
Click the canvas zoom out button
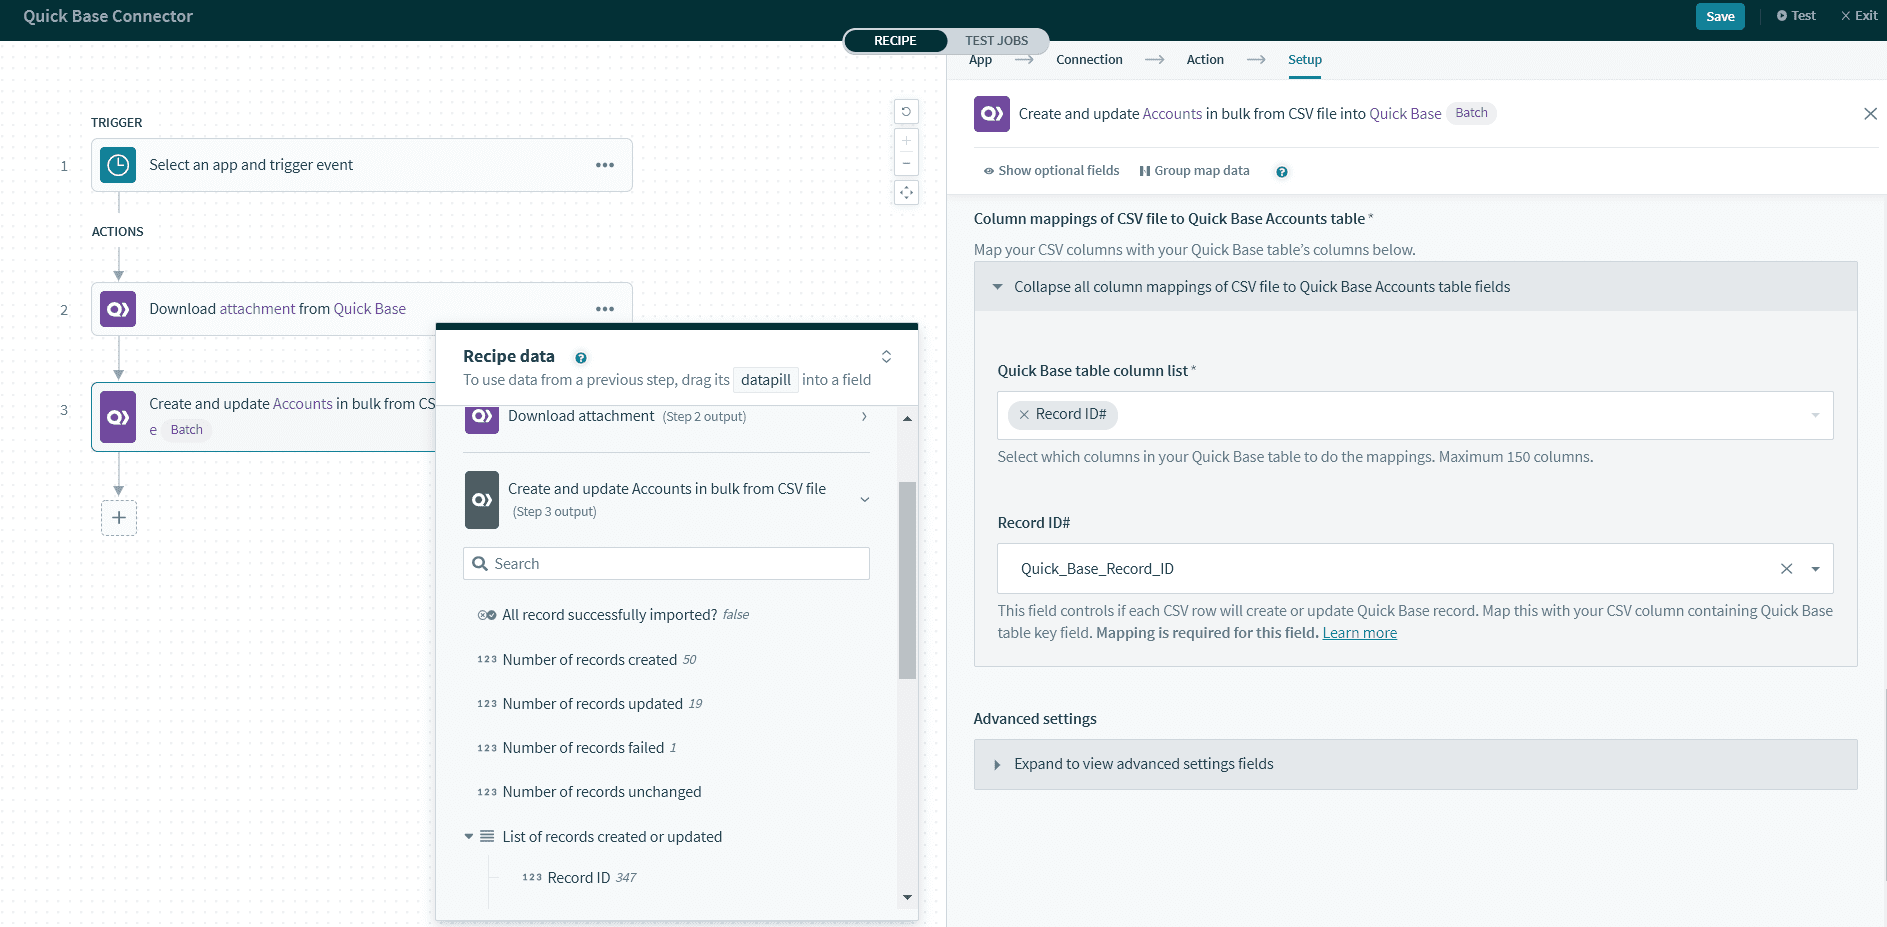point(906,163)
